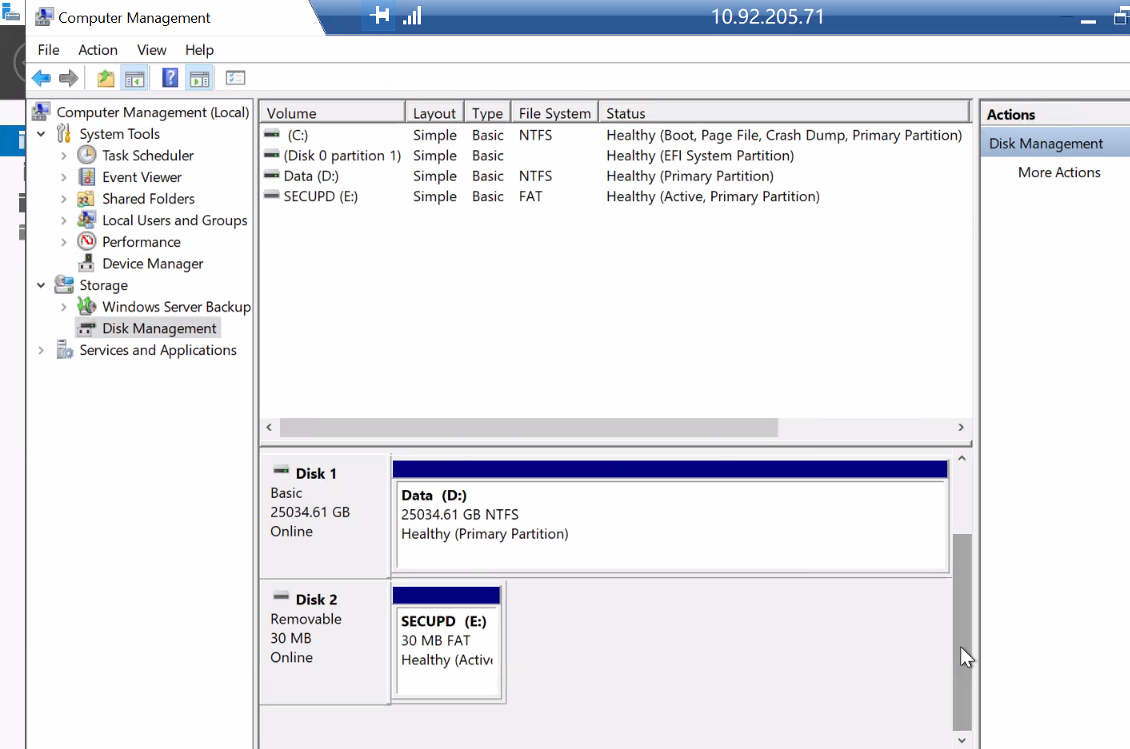
Task: Click the volume list left scroll arrow
Action: 269,427
